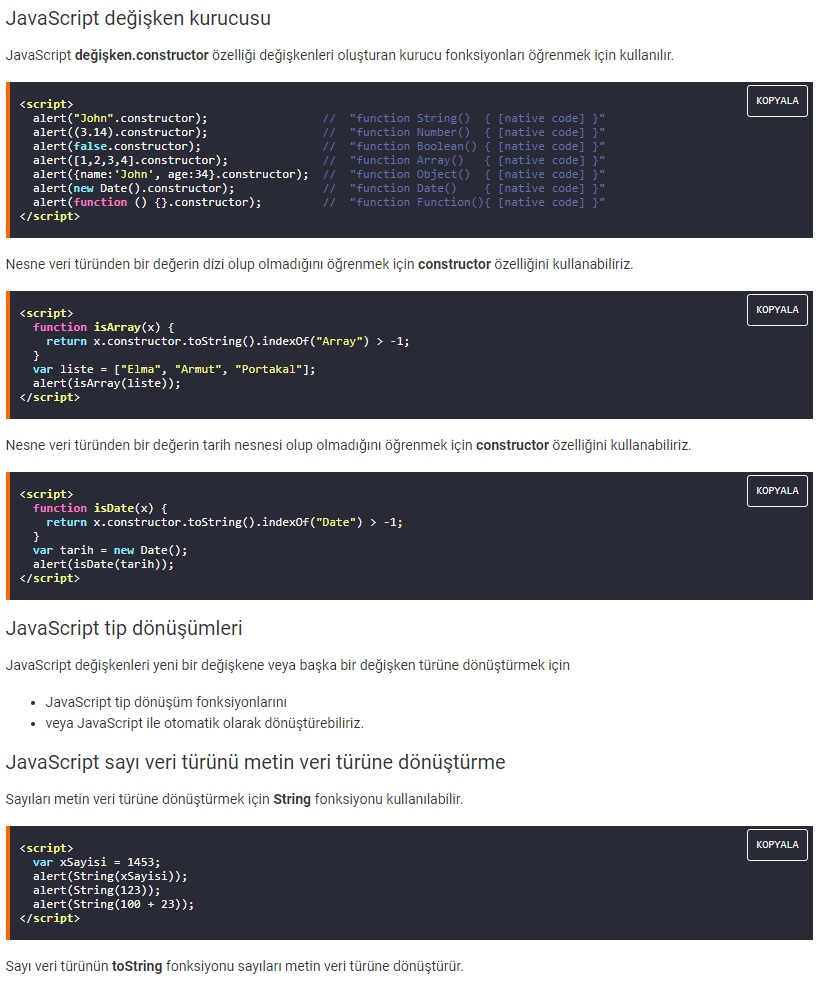The height and width of the screenshot is (991, 826).
Task: Click the "function isDate(x)" code line
Action: tap(100, 508)
